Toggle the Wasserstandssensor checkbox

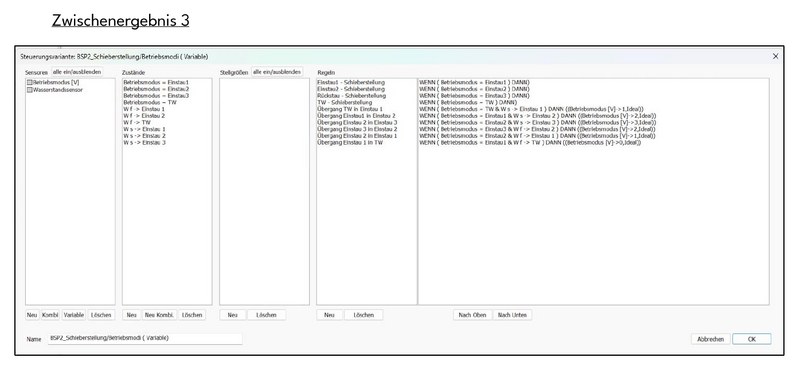30,89
